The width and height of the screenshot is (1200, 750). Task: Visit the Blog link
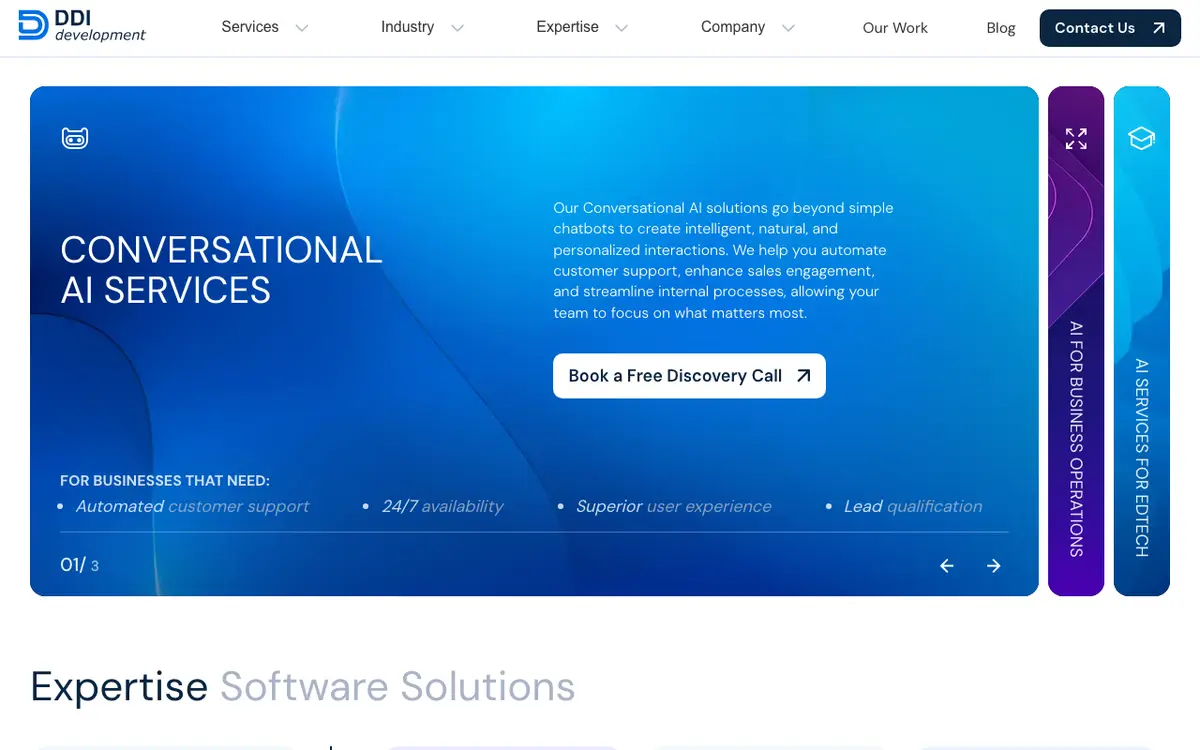coord(1001,28)
